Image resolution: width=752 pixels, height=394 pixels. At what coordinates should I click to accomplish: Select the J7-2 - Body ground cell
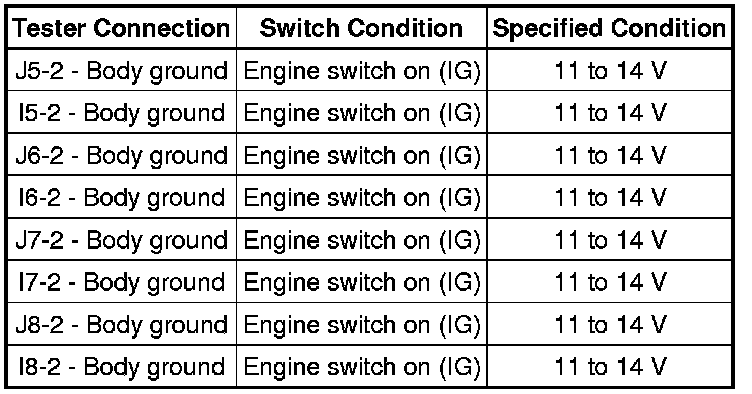(122, 240)
